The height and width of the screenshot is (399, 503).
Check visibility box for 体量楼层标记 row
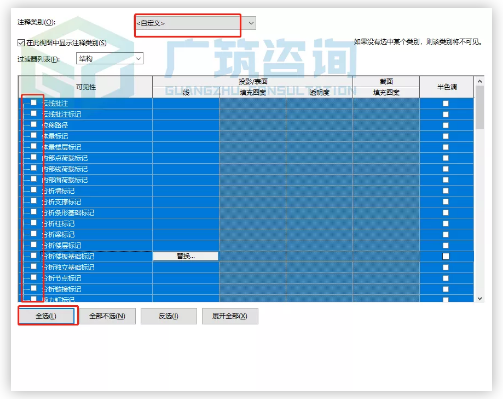(33, 146)
